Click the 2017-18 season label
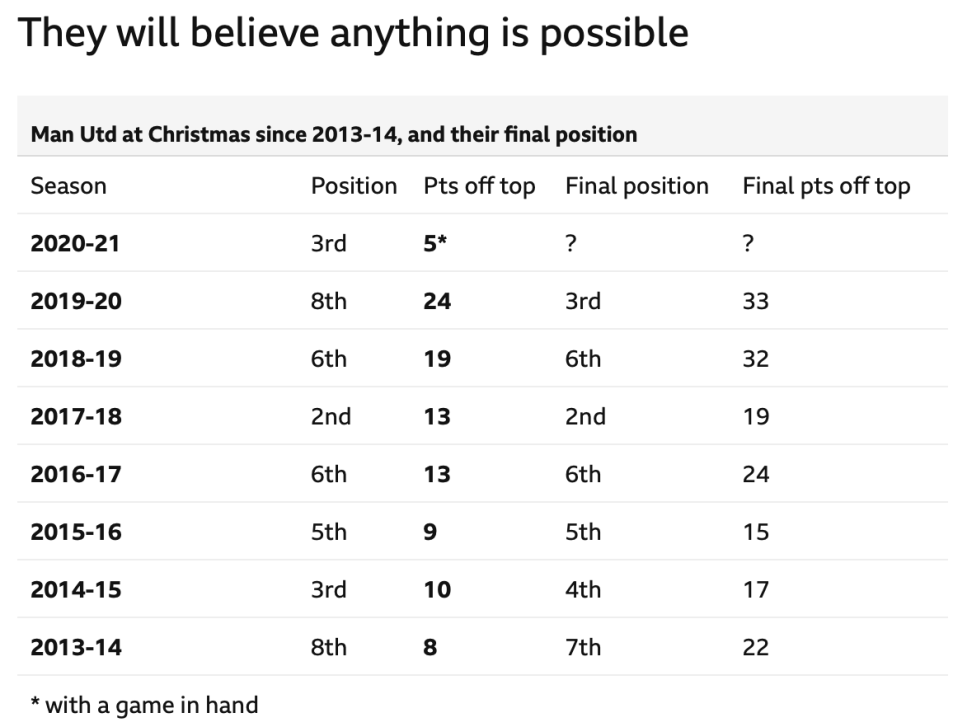Viewport: 953px width, 727px height. click(76, 416)
